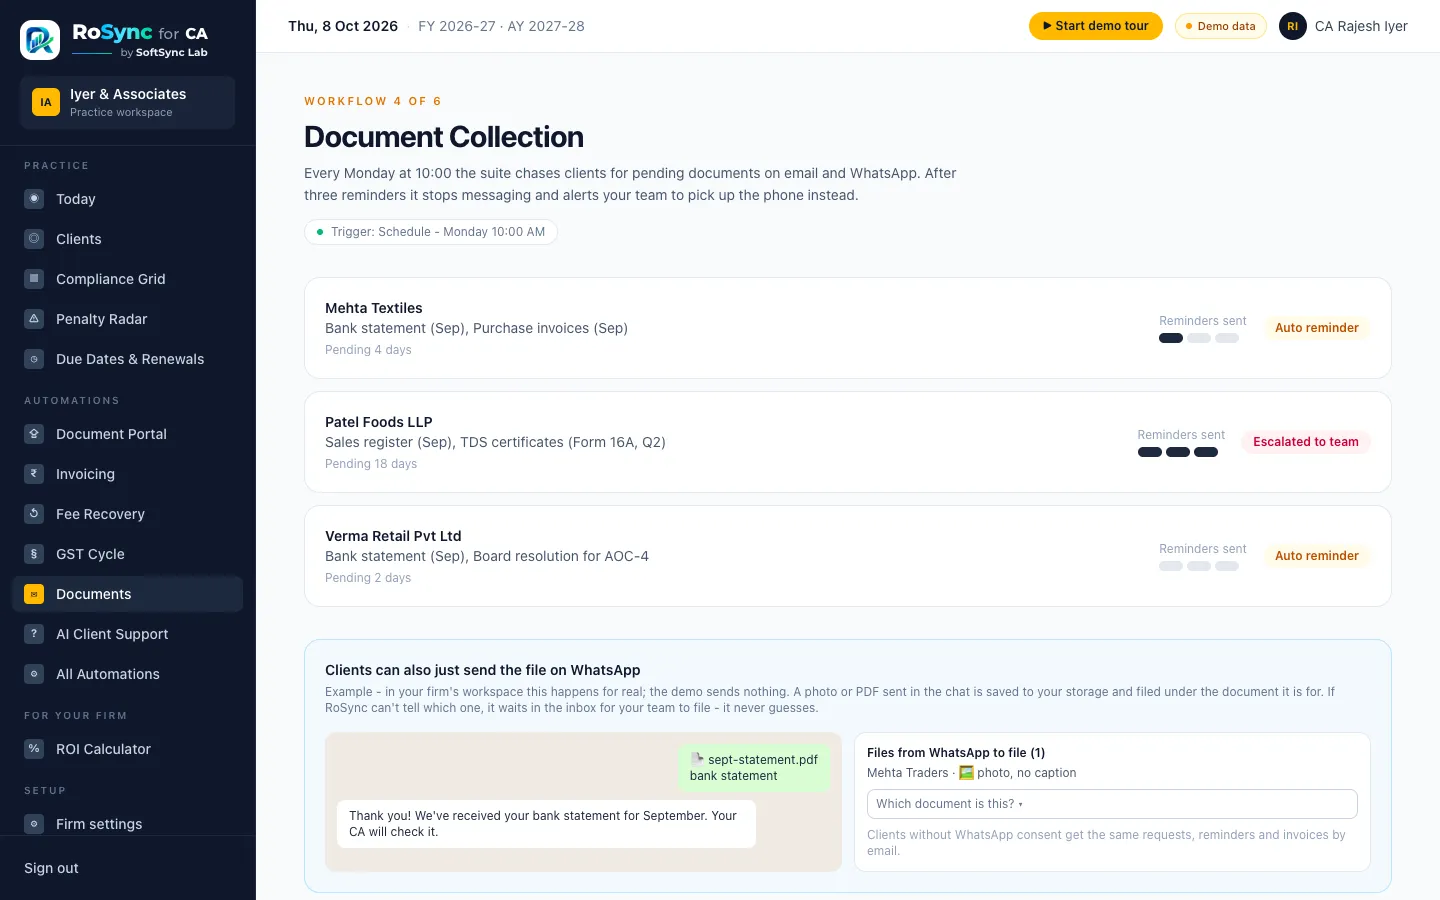Click the Mehta Traders photo thumbnail icon

(x=966, y=773)
